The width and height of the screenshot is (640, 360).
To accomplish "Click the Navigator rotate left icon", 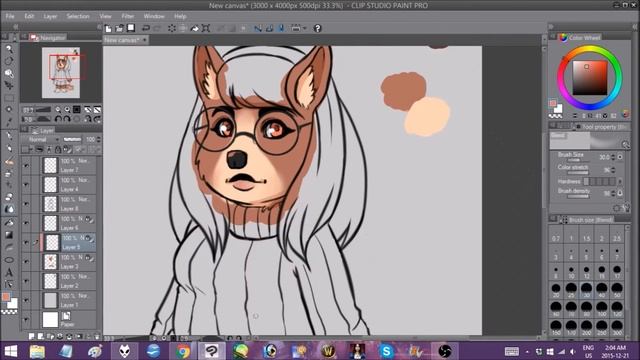I will [58, 119].
